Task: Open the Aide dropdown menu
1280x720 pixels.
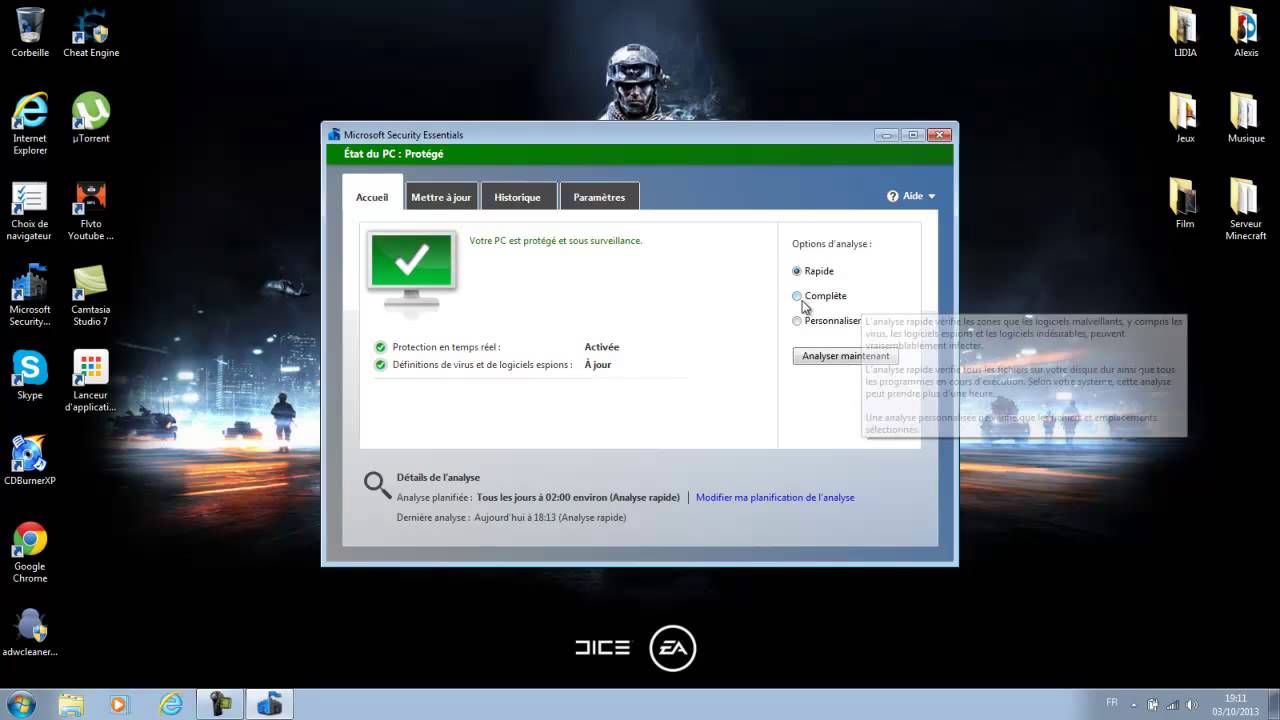Action: 911,196
